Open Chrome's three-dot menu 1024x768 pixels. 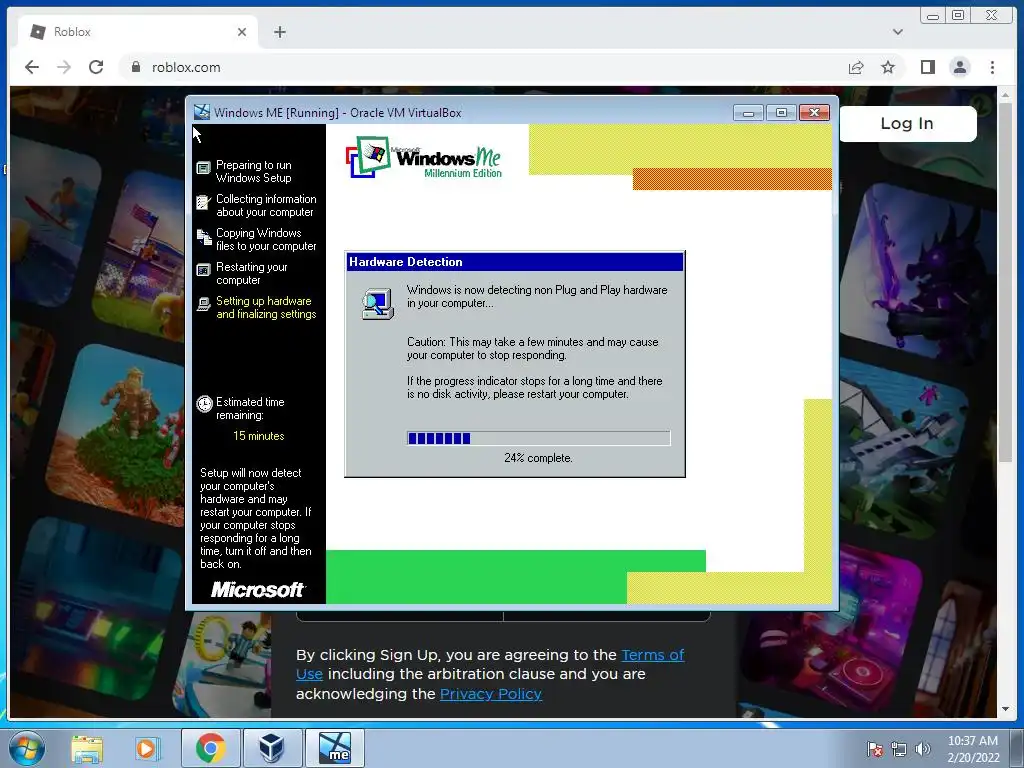point(992,67)
